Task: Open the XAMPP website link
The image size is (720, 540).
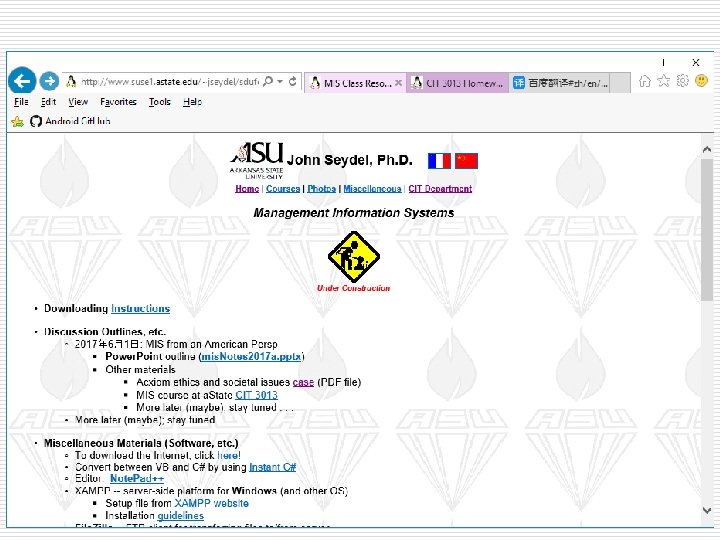Action: pyautogui.click(x=212, y=504)
